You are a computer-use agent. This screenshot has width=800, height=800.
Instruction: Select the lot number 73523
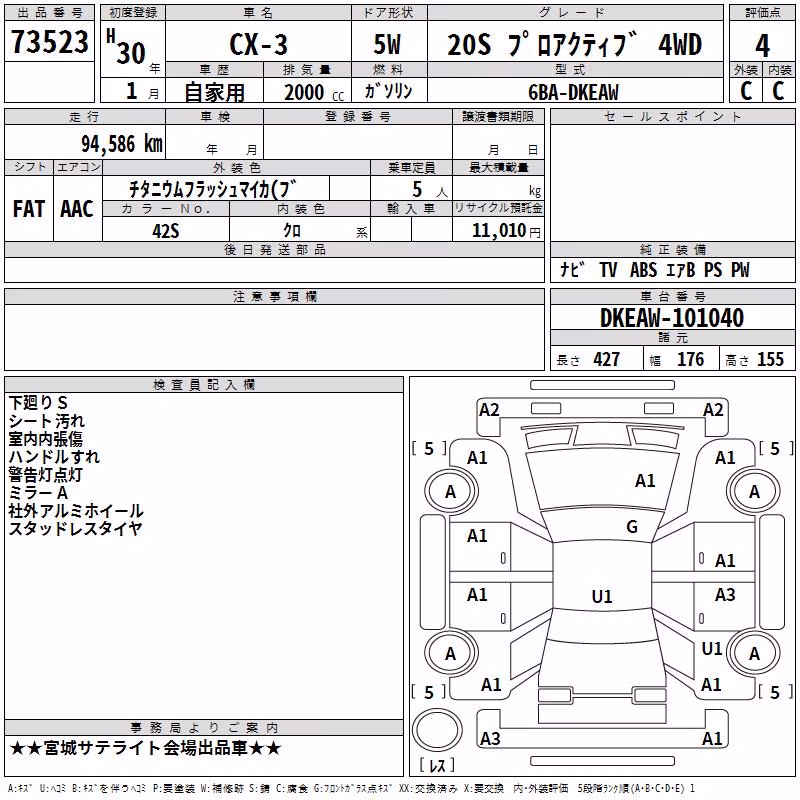tap(49, 42)
